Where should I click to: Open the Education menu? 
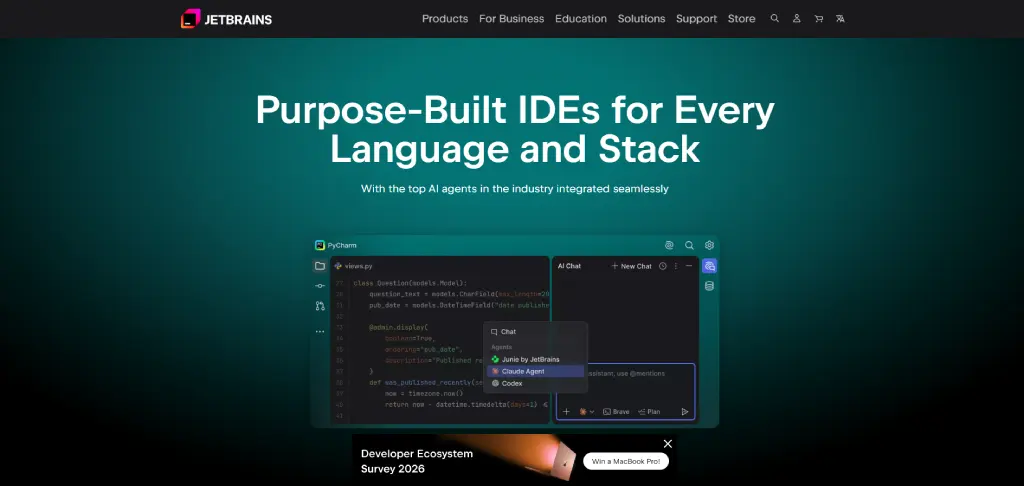click(581, 19)
